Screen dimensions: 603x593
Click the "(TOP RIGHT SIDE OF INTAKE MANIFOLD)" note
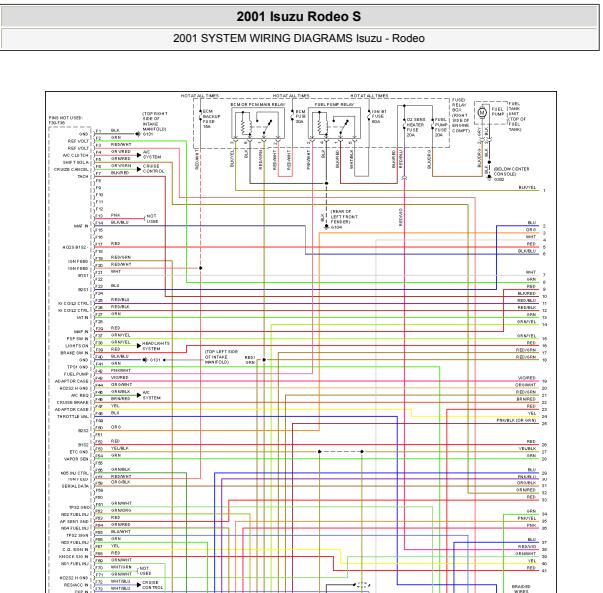[155, 122]
